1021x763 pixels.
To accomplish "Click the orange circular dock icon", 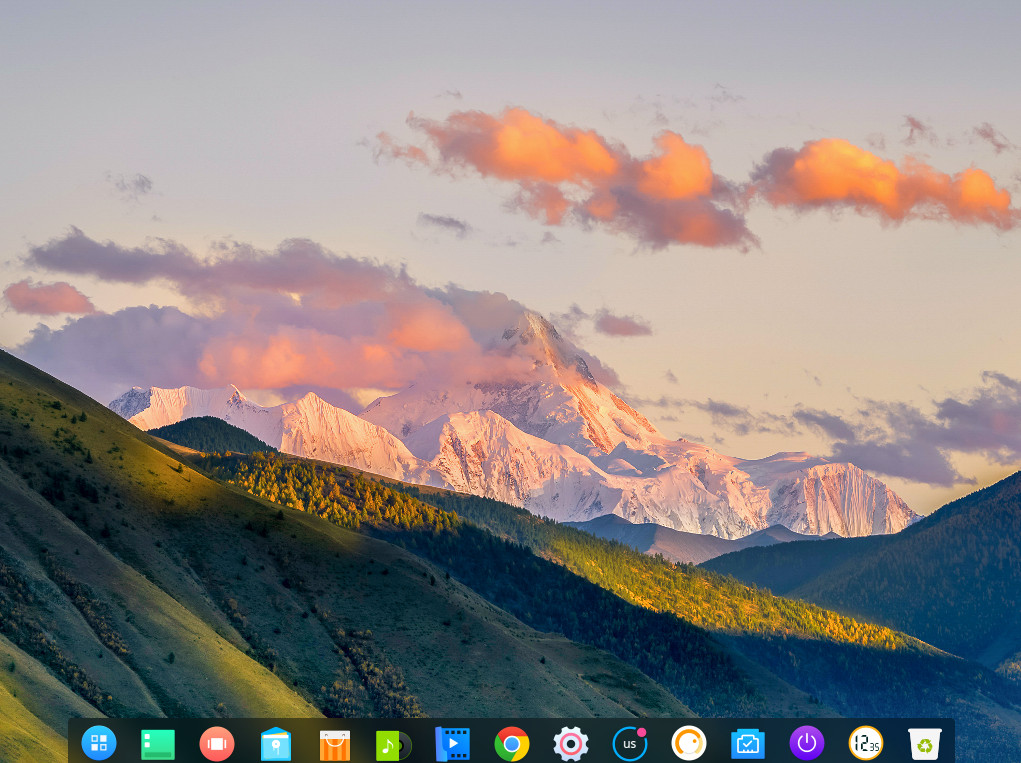I will tap(689, 743).
